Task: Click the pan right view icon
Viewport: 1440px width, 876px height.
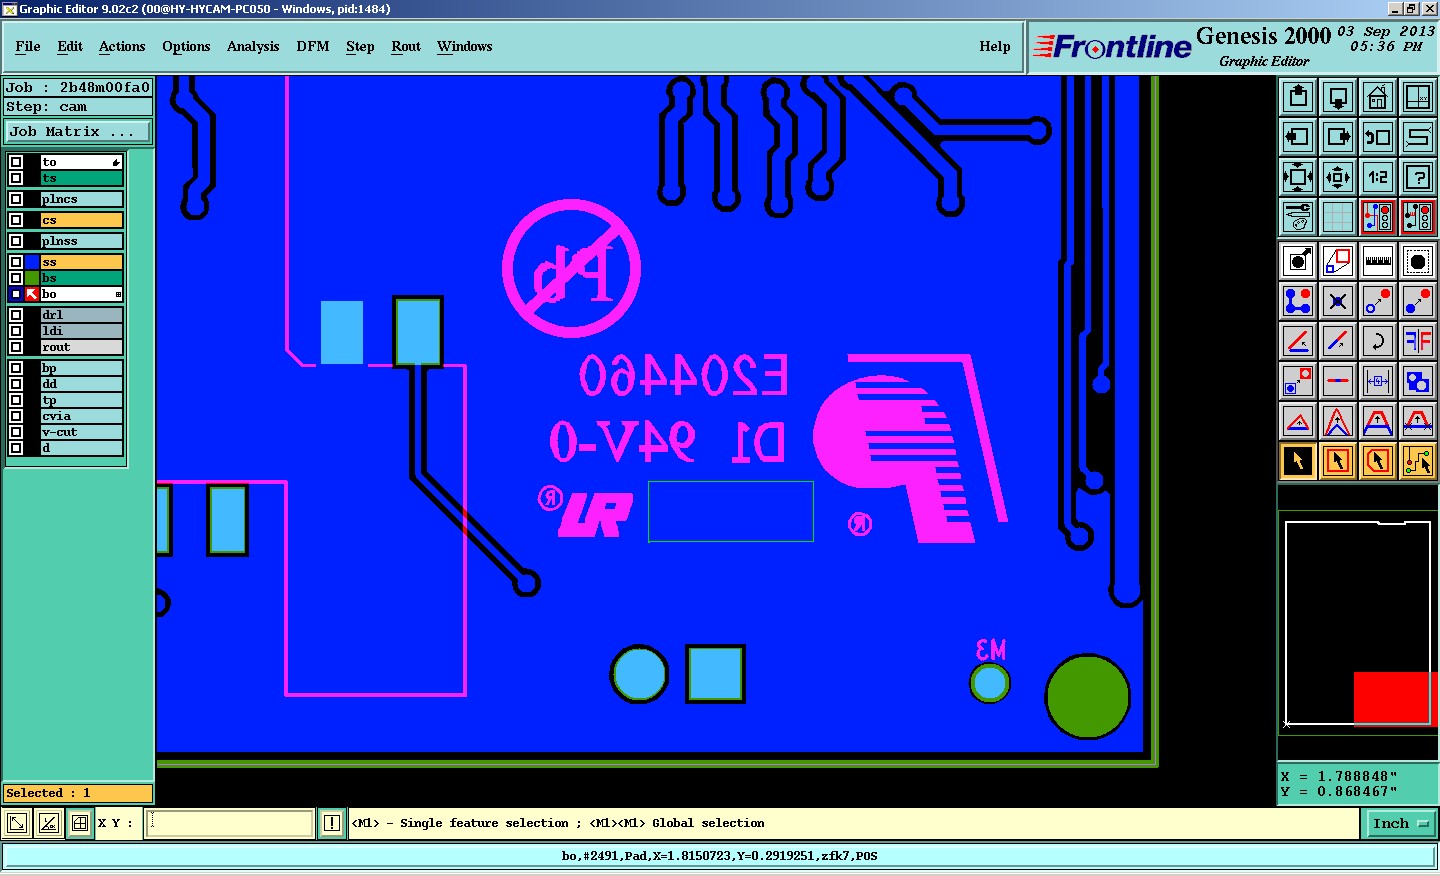Action: point(1338,137)
